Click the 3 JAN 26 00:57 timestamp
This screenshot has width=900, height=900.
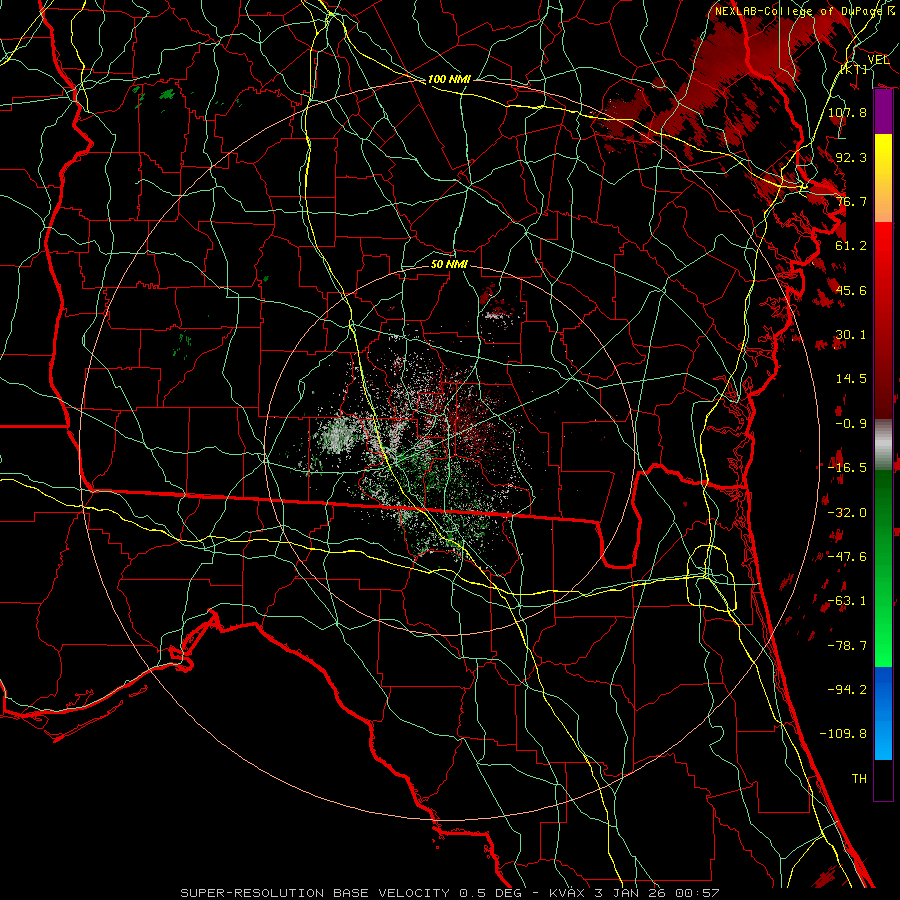tap(659, 893)
